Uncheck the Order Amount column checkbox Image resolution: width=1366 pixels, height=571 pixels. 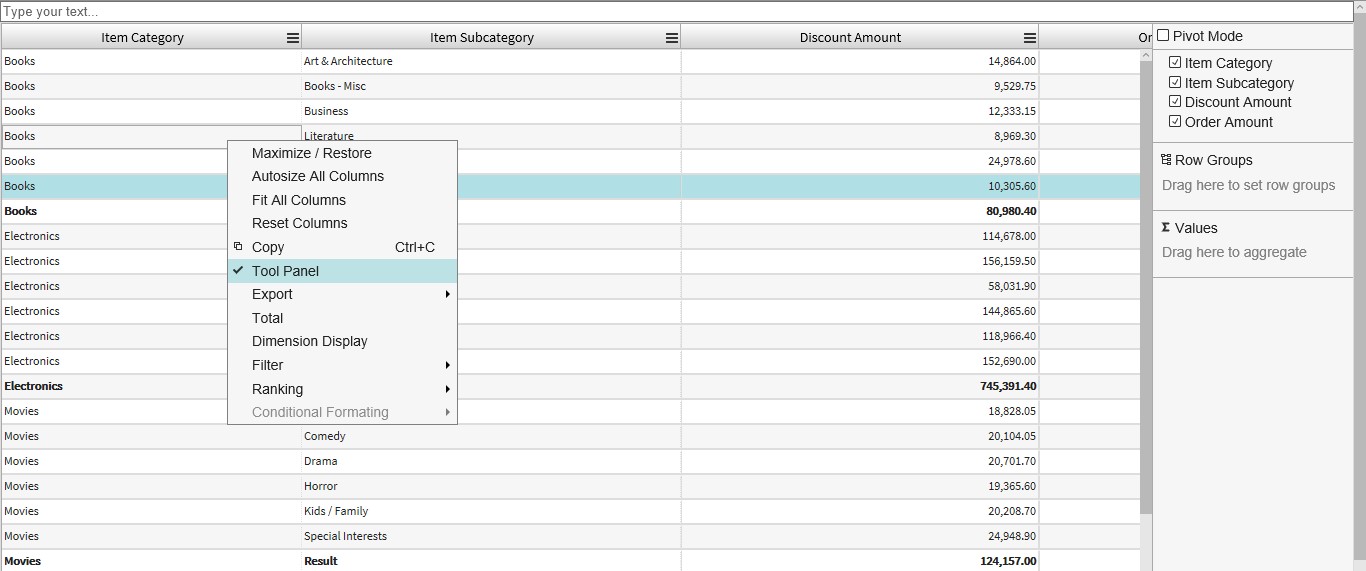click(1175, 122)
